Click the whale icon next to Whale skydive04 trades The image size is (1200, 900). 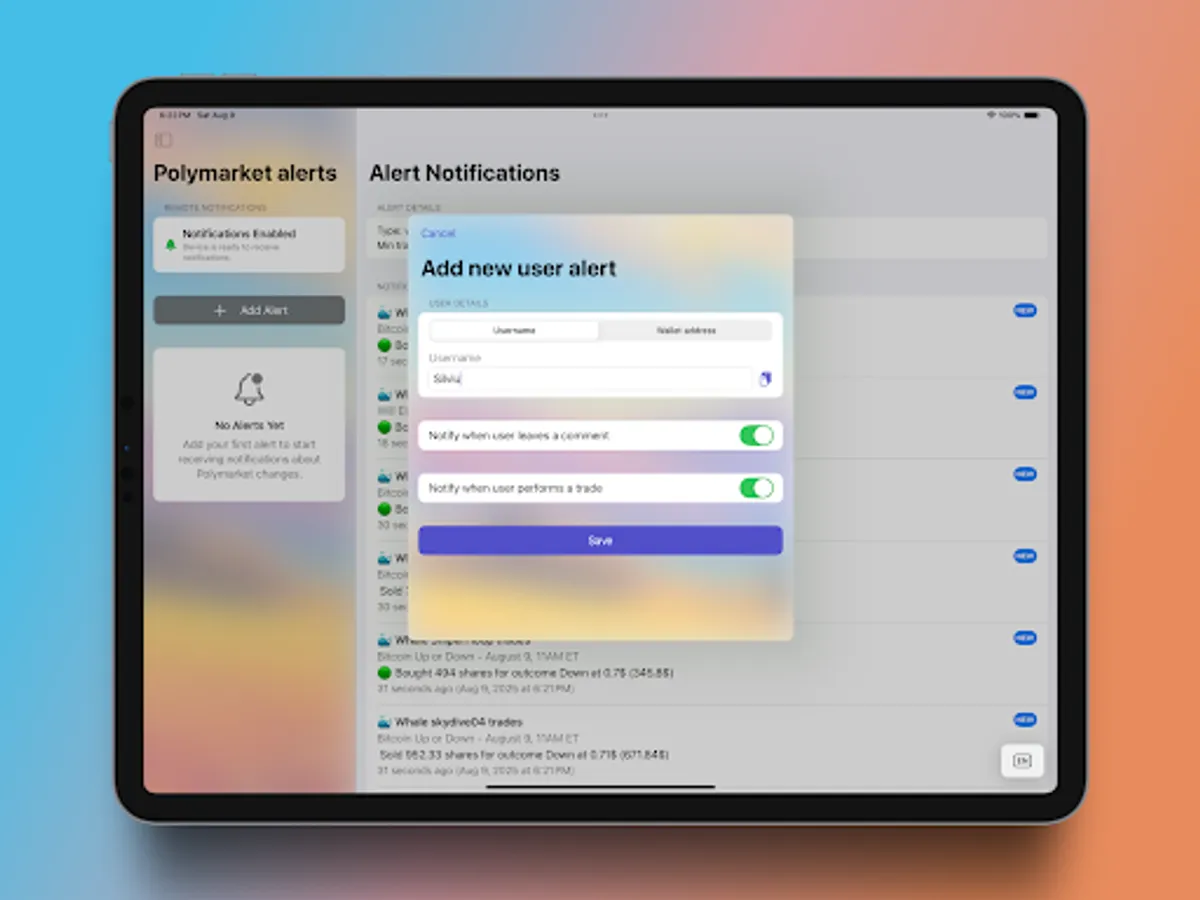(384, 721)
